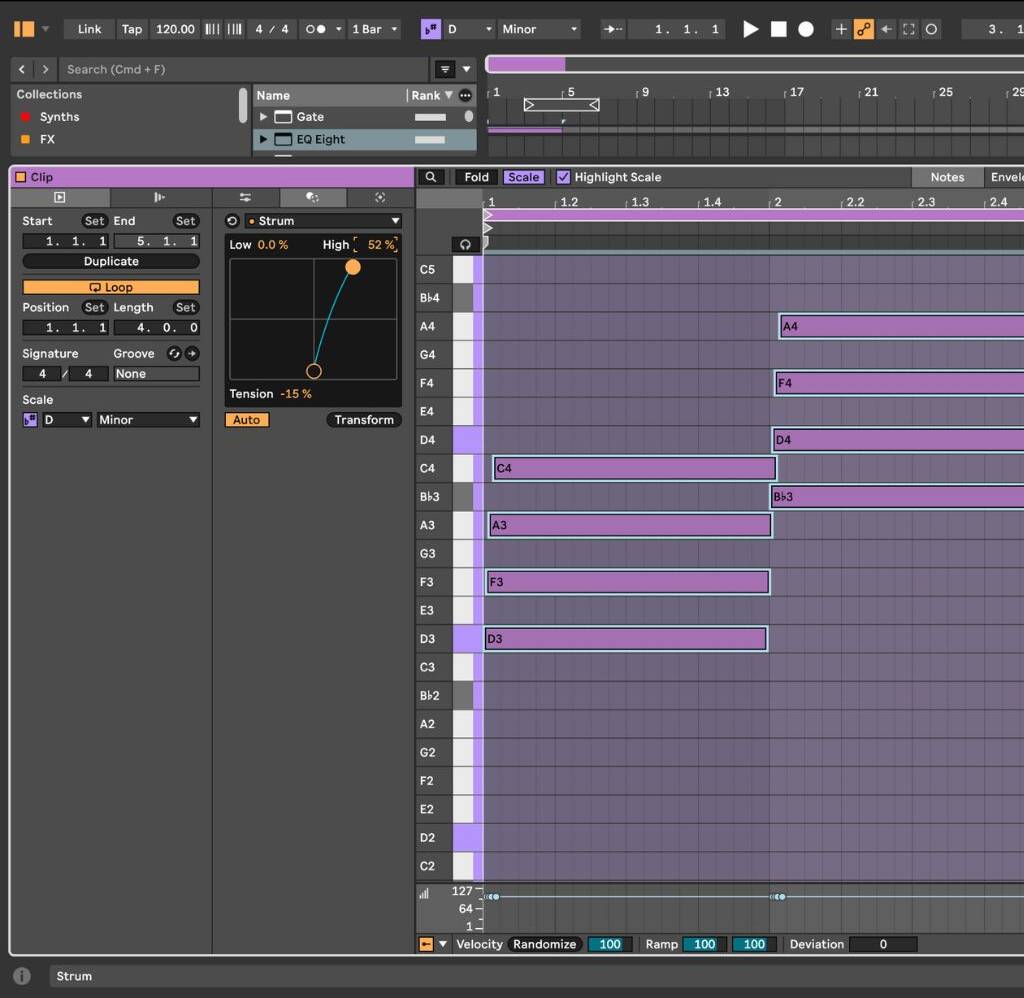Click the Transform button
This screenshot has height=998, width=1024.
[364, 419]
